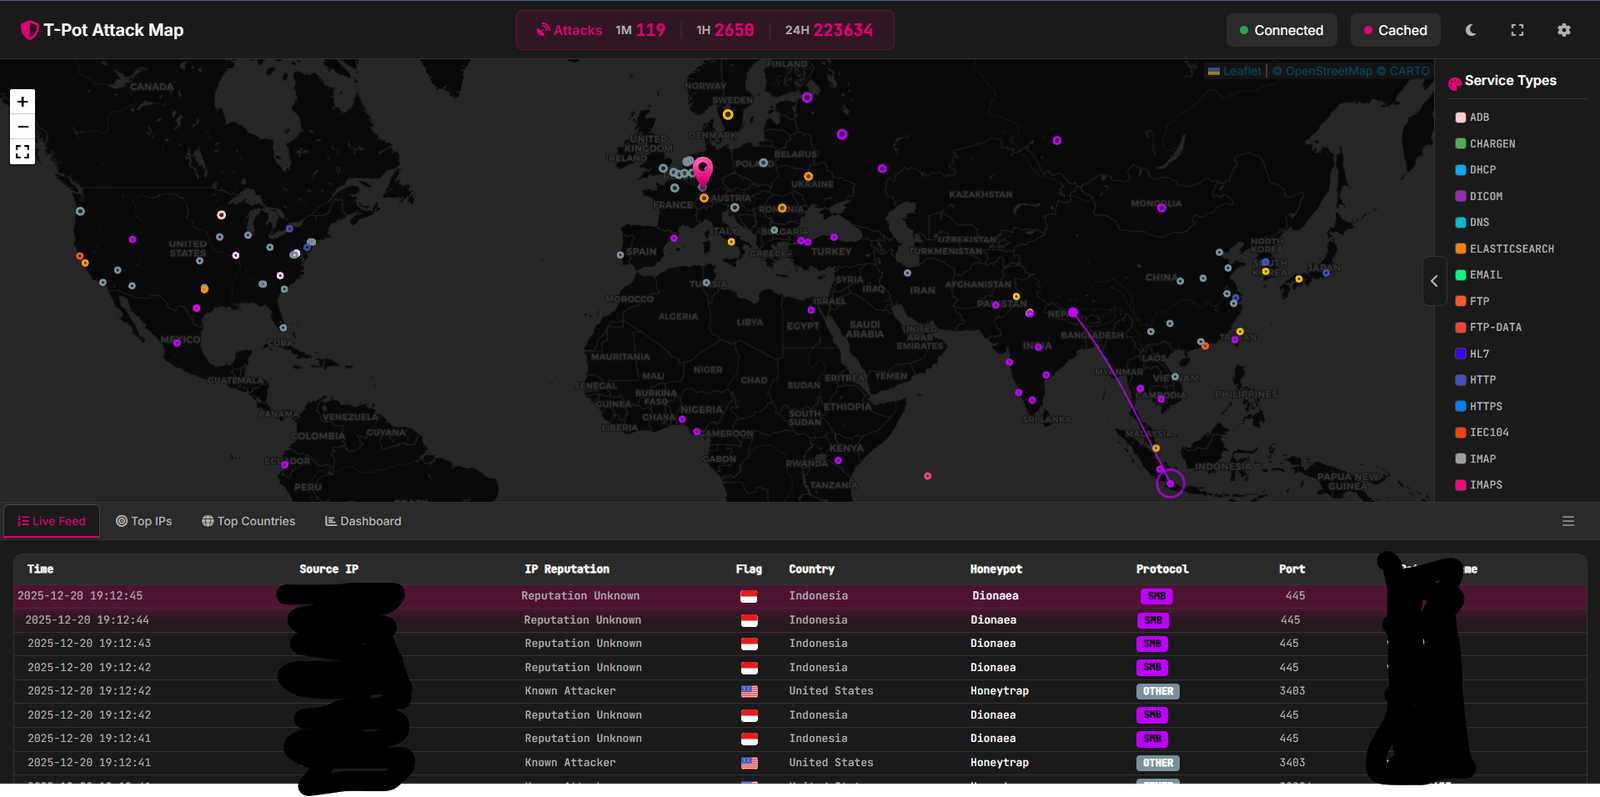Click the map fullscreen control icon

click(22, 152)
